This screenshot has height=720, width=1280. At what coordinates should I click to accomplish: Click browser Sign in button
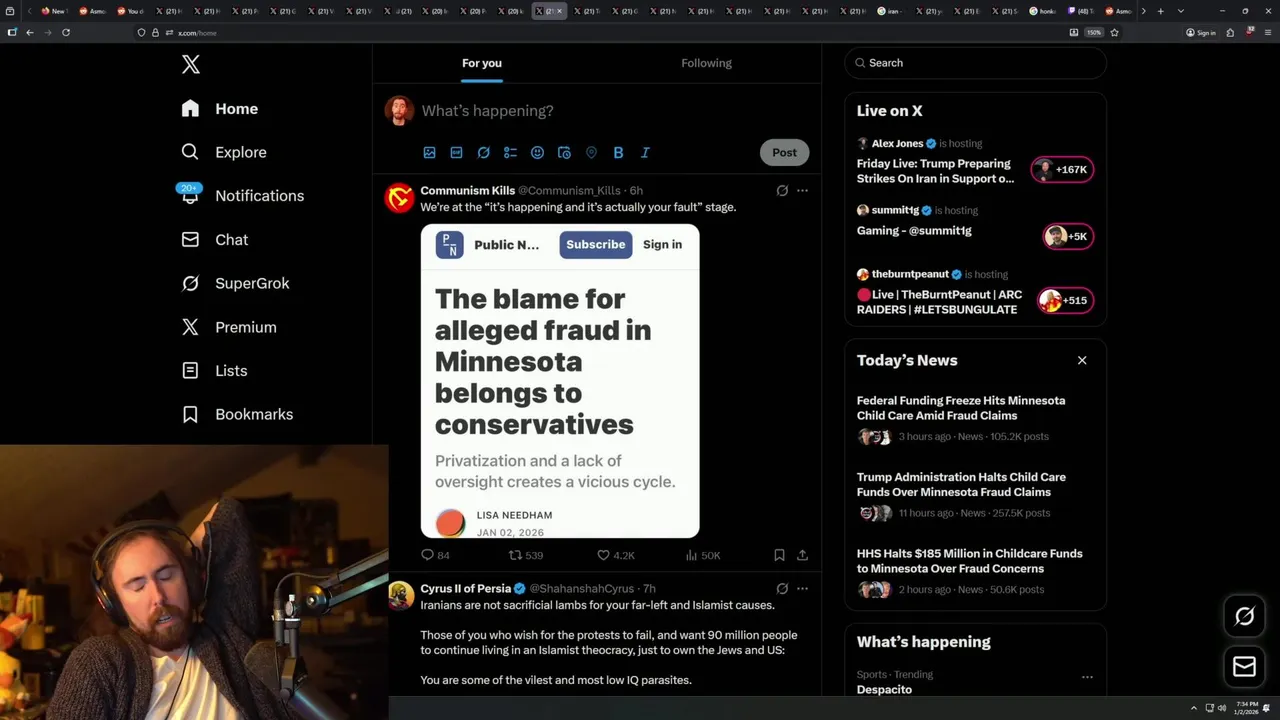[1200, 33]
